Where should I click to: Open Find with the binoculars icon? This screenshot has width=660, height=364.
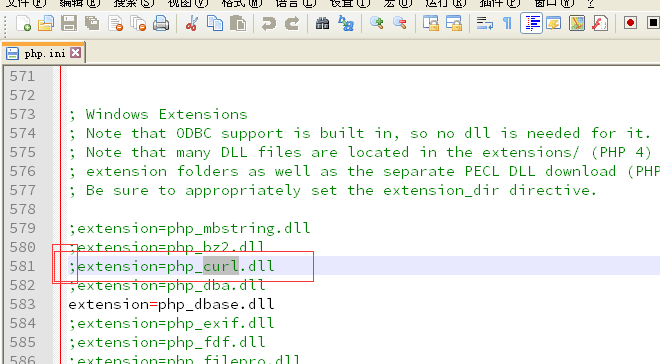tap(322, 23)
